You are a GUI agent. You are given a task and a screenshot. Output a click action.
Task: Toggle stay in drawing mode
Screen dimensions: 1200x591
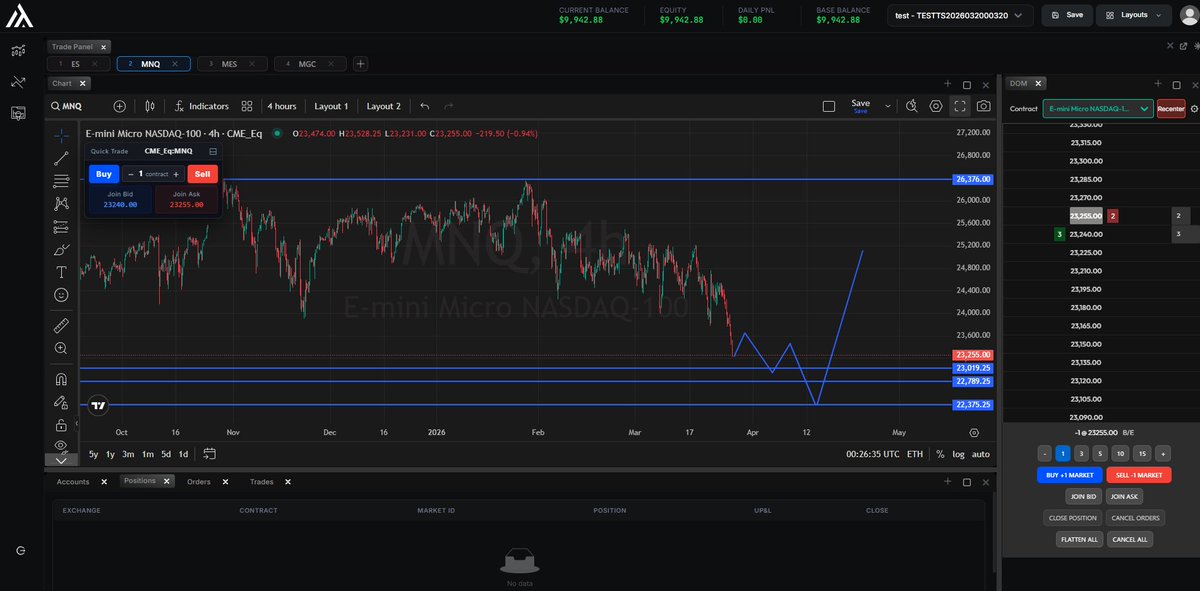[61, 402]
